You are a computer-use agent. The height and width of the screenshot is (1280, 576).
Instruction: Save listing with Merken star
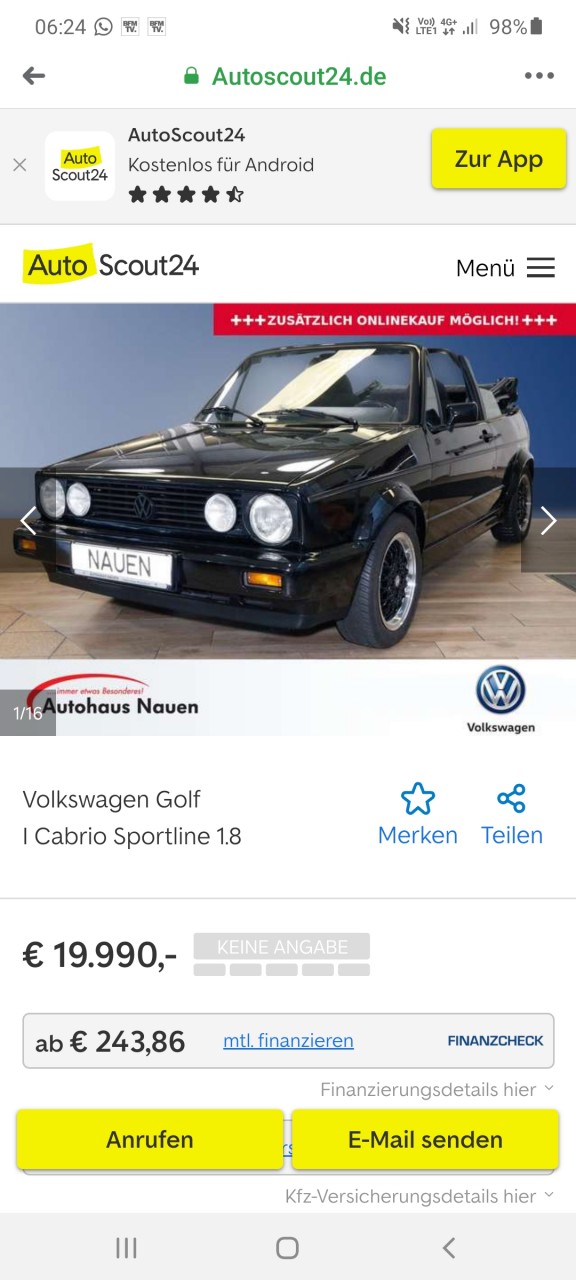pyautogui.click(x=418, y=815)
